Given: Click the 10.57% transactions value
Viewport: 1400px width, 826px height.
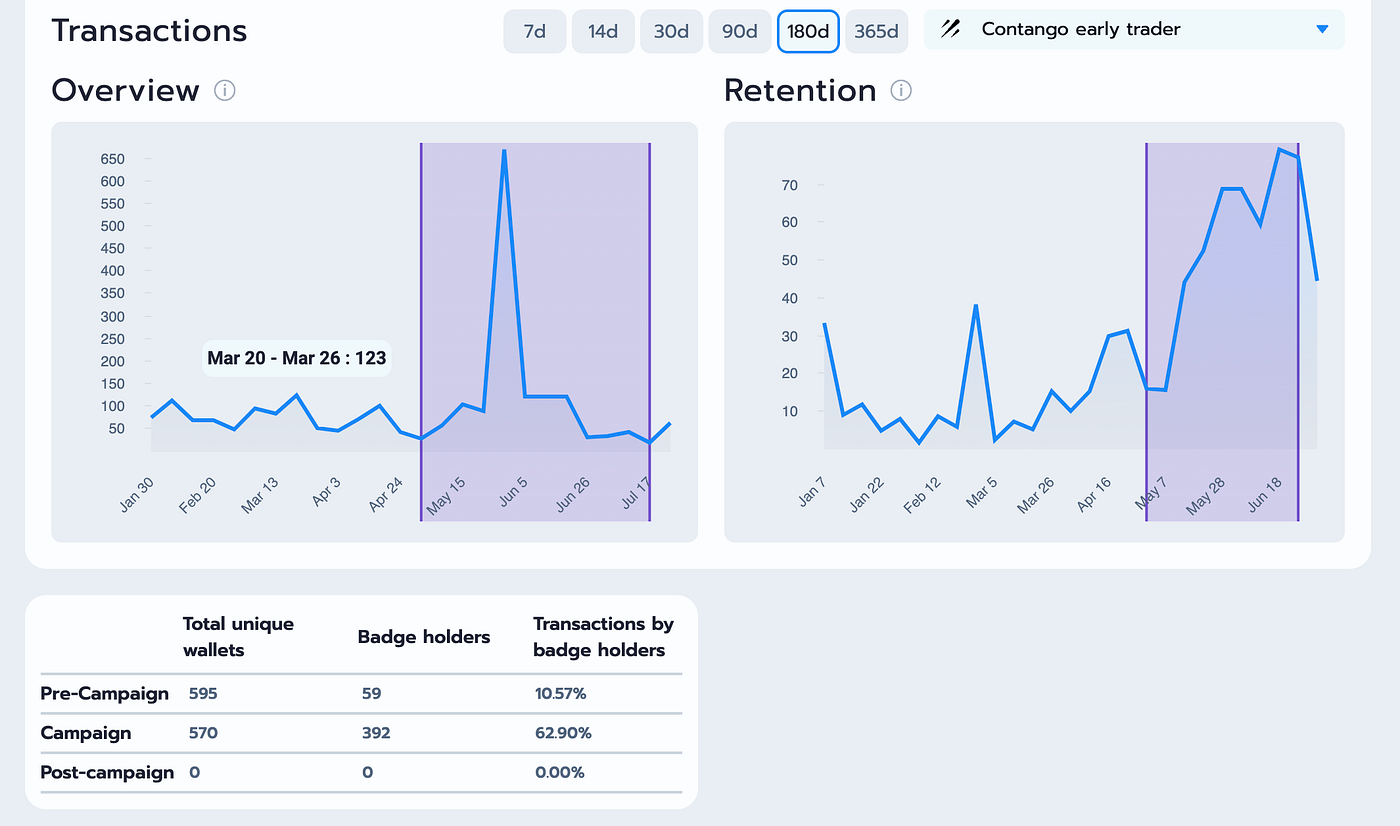Looking at the screenshot, I should [563, 694].
